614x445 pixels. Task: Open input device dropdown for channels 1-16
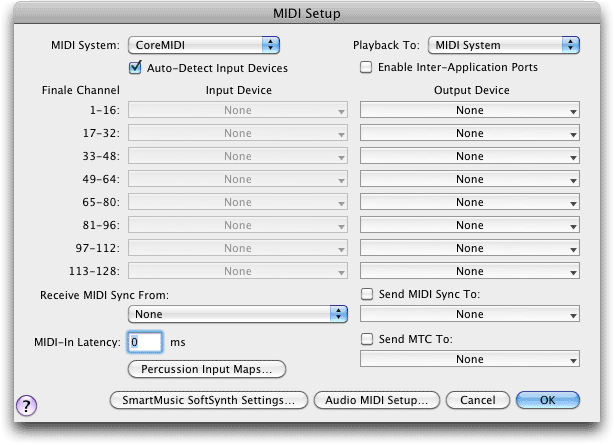coord(238,110)
